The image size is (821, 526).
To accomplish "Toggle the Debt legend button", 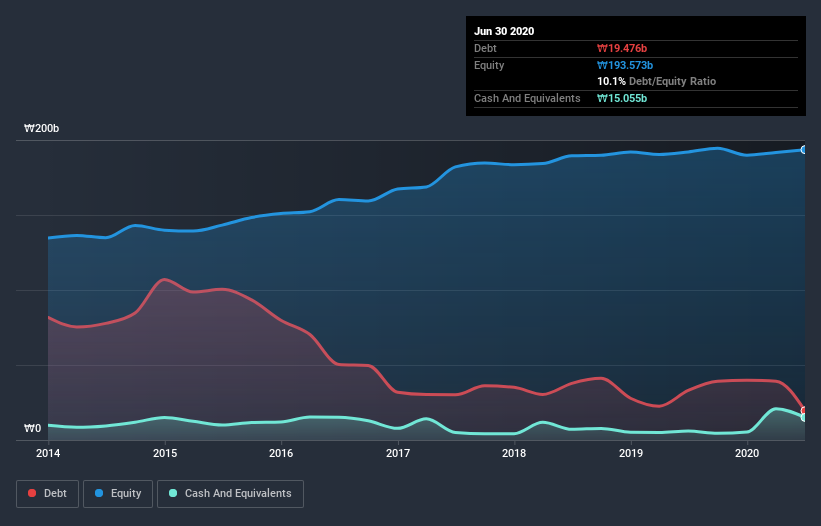I will pos(47,494).
